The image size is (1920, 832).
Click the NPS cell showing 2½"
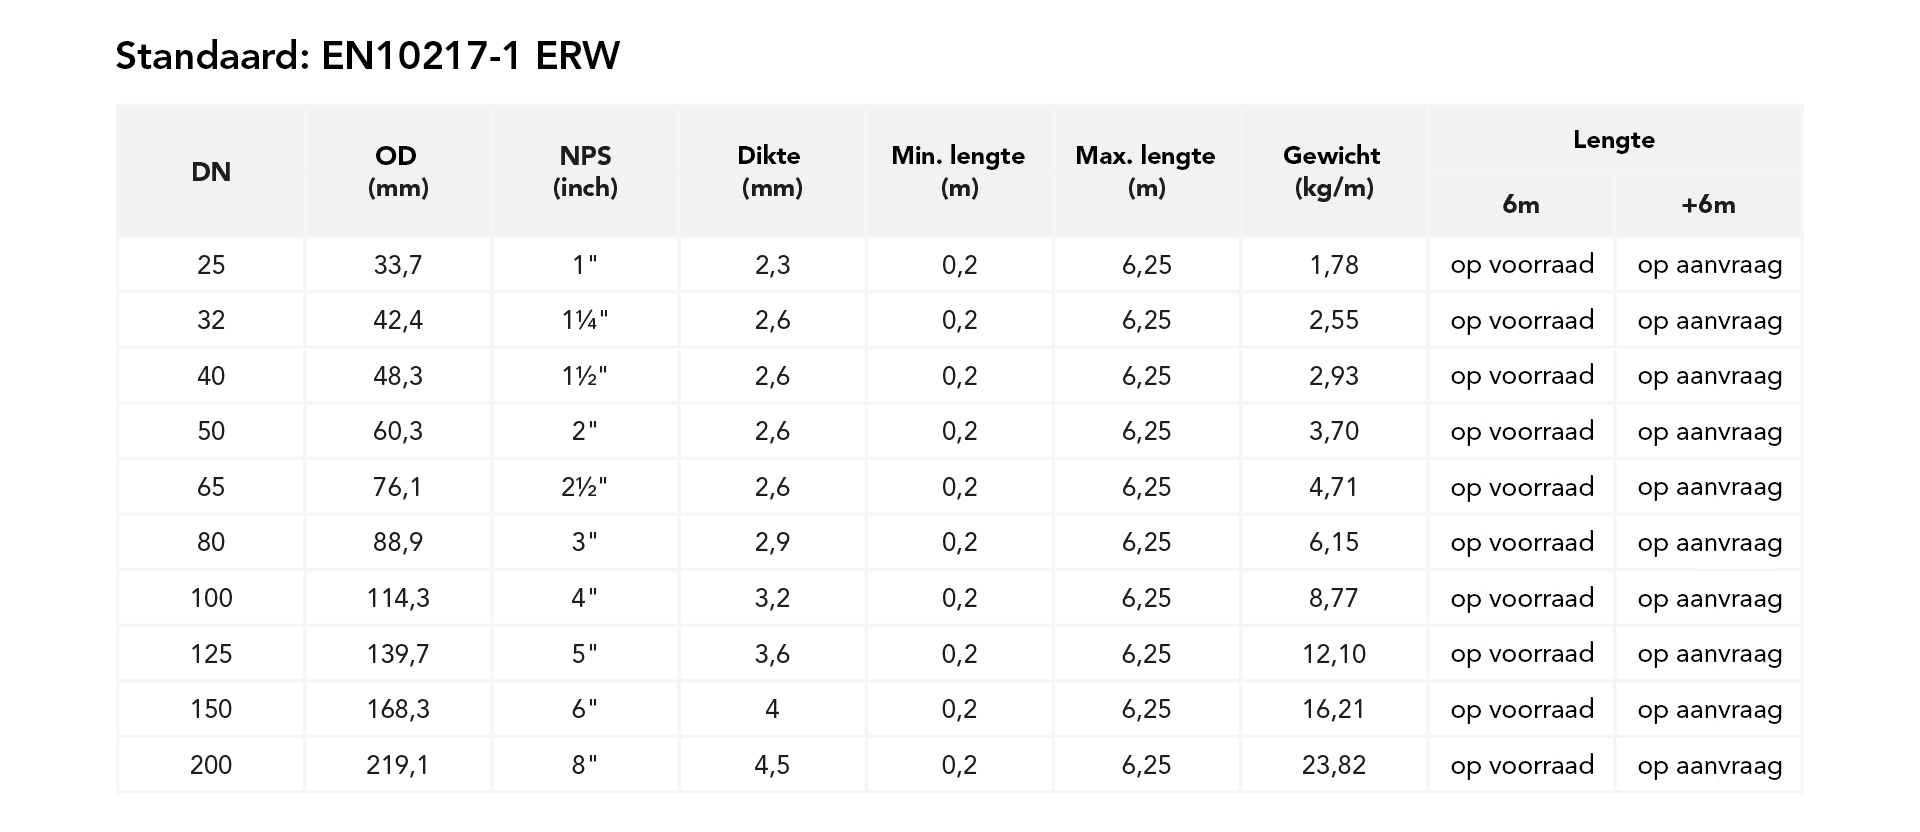585,487
